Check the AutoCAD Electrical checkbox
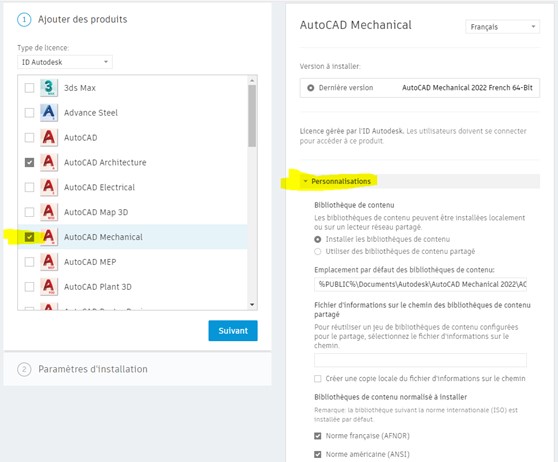This screenshot has height=462, width=558. pos(29,187)
